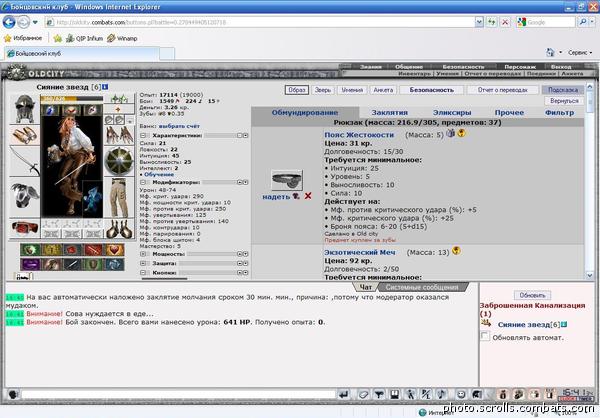Click the round green shield slot
Viewport: 600px width, 418px height.
[x=119, y=161]
